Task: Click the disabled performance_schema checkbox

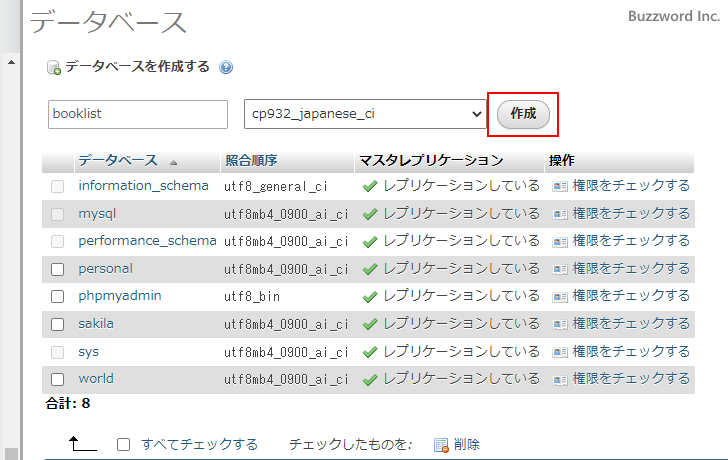Action: click(x=58, y=242)
